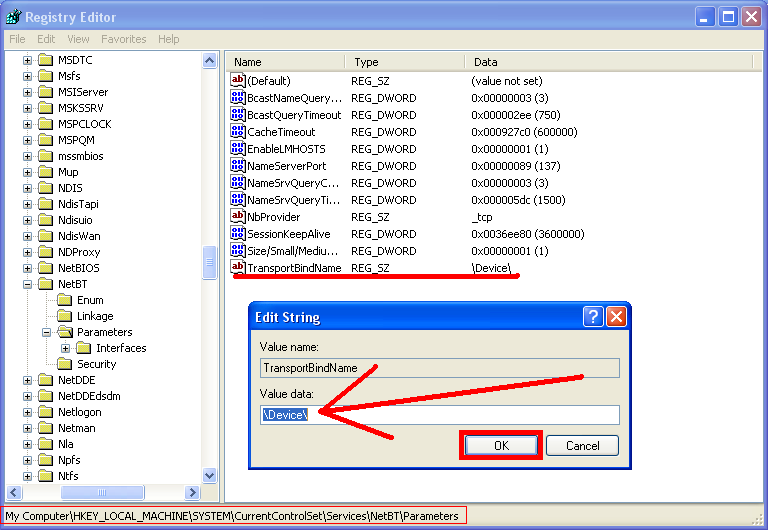This screenshot has width=768, height=530.
Task: Click the string icon beside (Default)
Action: point(238,80)
